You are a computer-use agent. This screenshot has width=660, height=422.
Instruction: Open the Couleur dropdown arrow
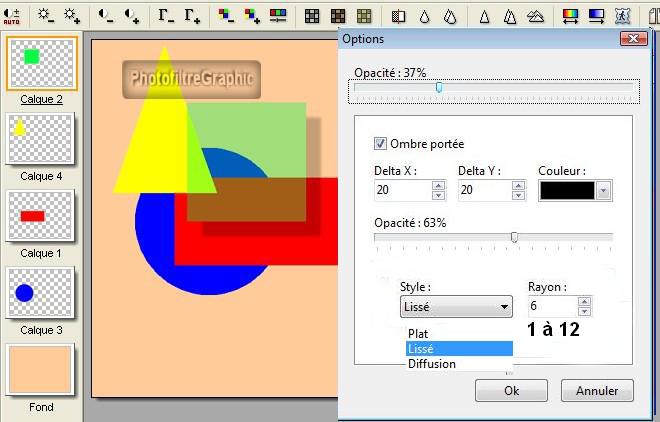[602, 191]
